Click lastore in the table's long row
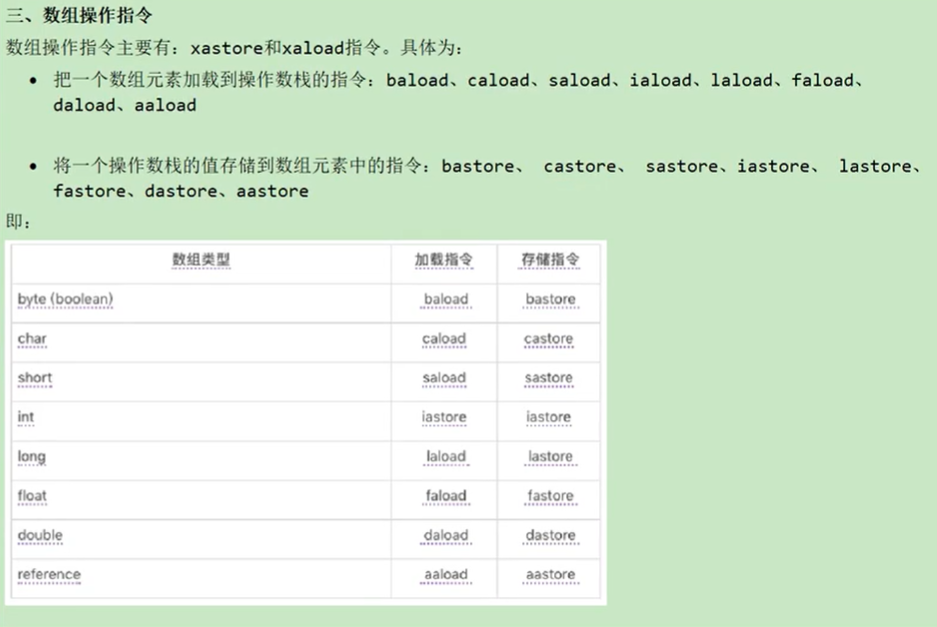The height and width of the screenshot is (627, 937). point(550,457)
